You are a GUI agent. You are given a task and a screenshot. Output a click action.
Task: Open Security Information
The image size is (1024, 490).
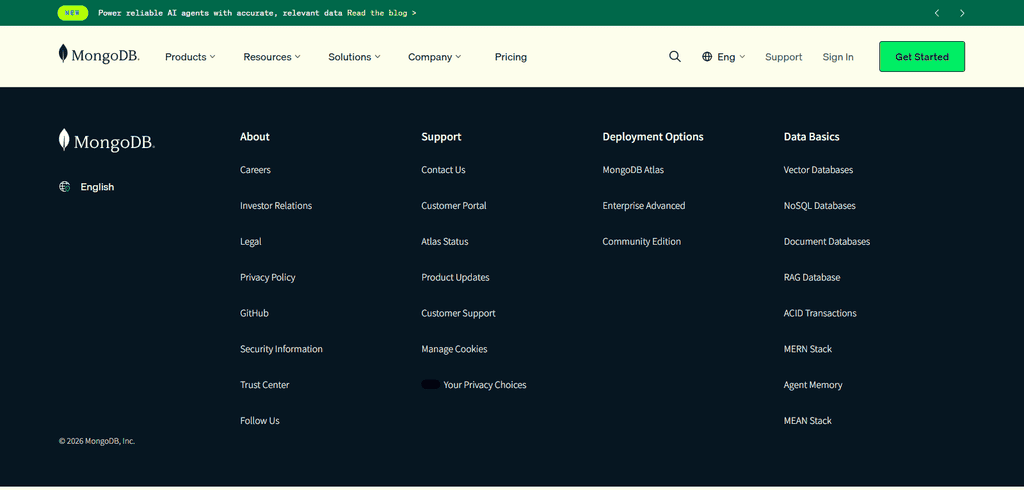(x=281, y=350)
